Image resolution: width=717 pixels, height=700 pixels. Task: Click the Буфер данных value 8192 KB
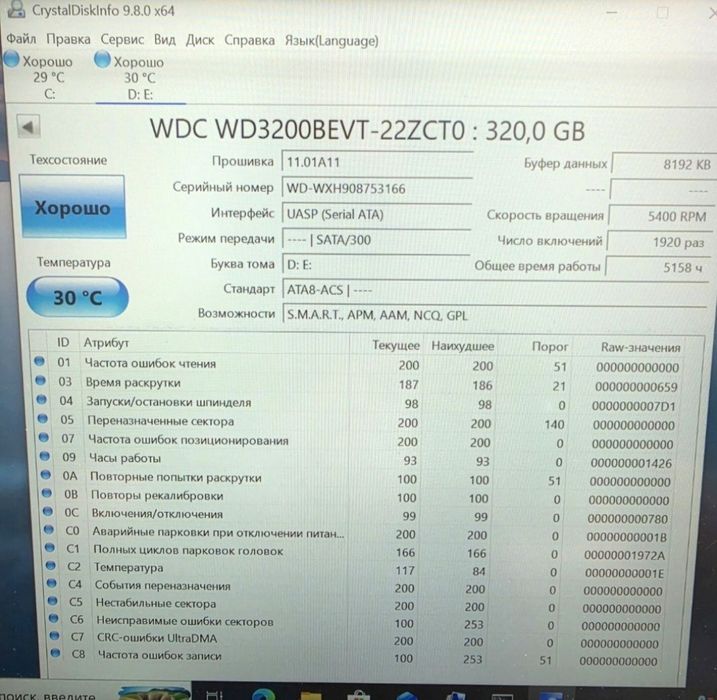664,165
